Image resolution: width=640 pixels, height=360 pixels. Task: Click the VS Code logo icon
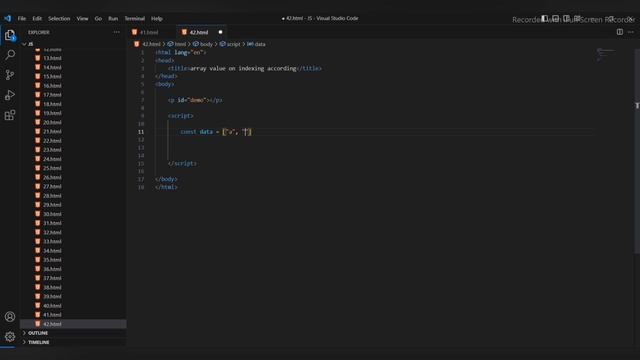tap(8, 18)
